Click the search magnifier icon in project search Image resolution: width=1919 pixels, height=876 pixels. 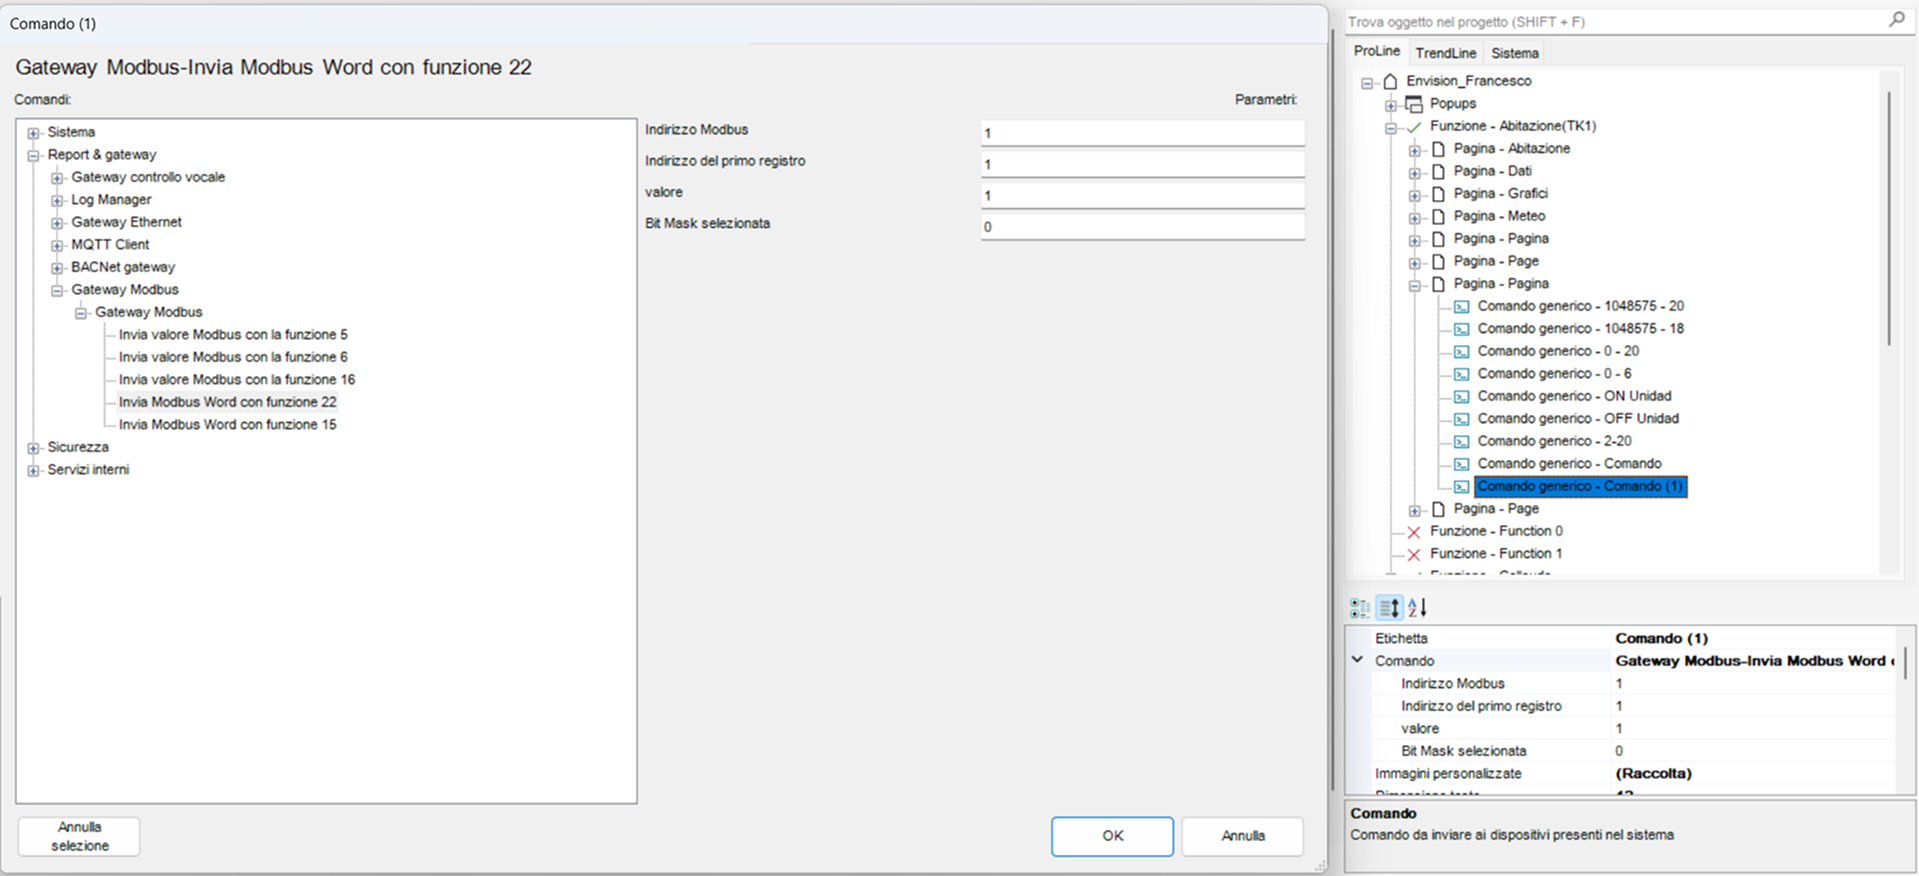click(1896, 19)
